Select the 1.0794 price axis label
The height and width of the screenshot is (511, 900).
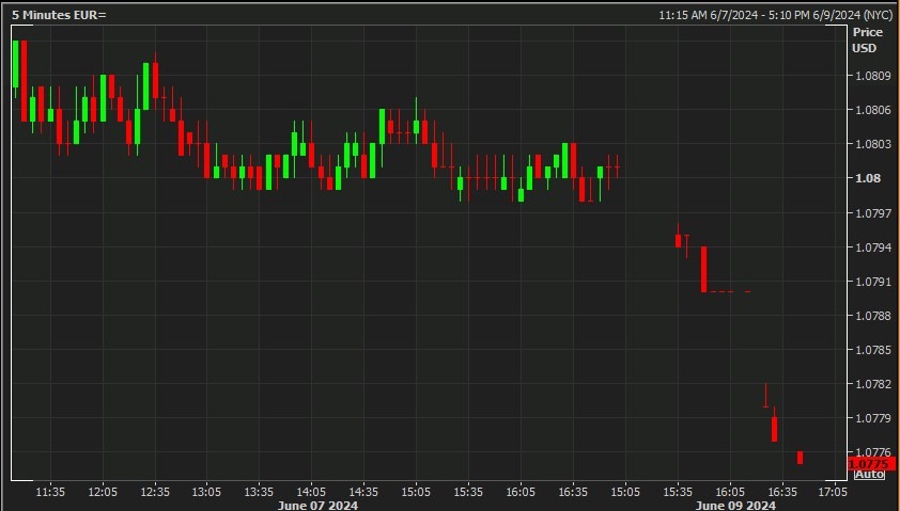click(872, 247)
